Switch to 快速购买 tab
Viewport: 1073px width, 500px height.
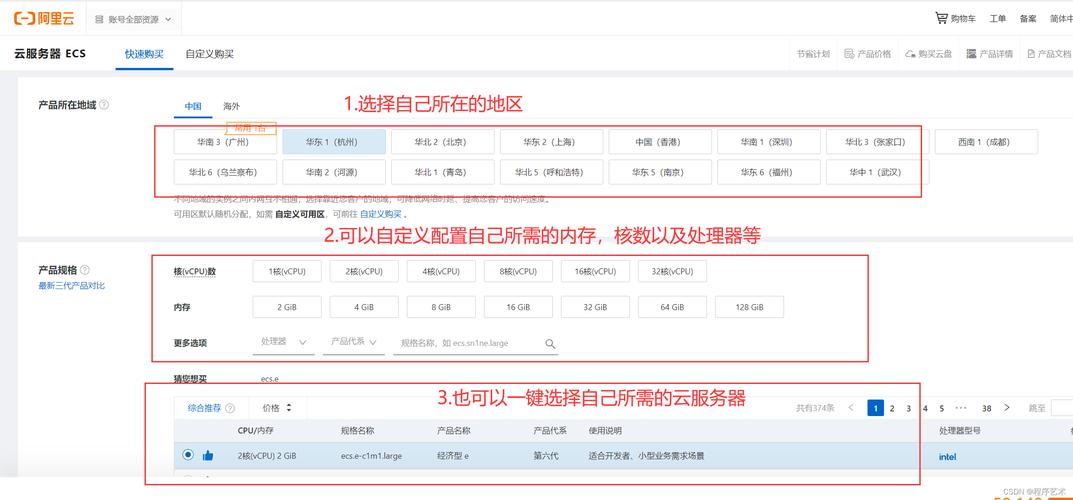(x=144, y=53)
